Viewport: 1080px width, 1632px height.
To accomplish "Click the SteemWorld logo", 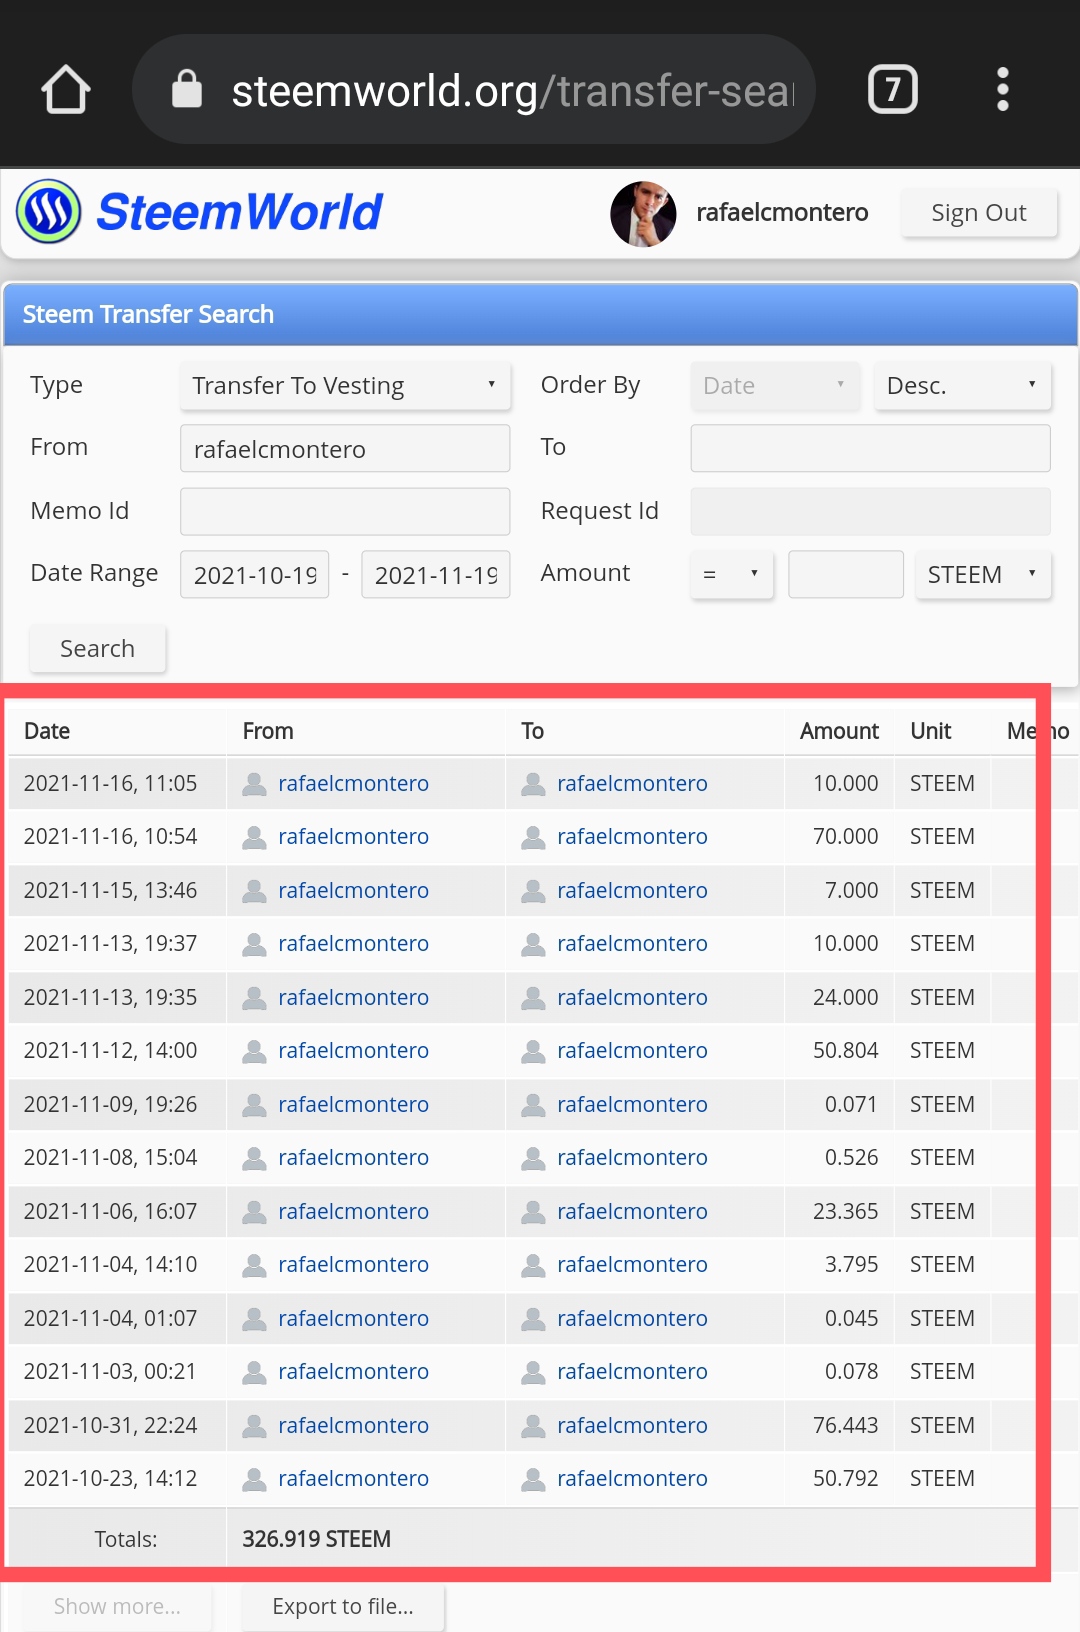I will [x=199, y=212].
